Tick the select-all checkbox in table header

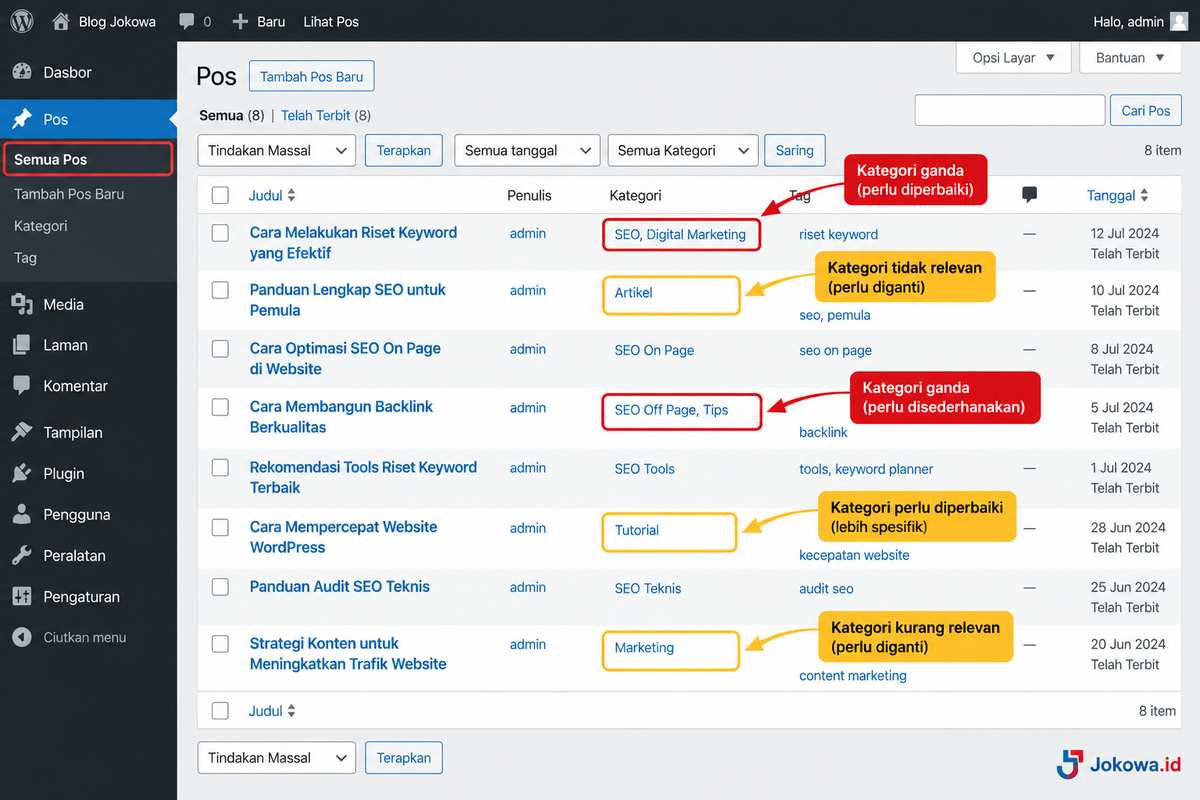[x=220, y=195]
